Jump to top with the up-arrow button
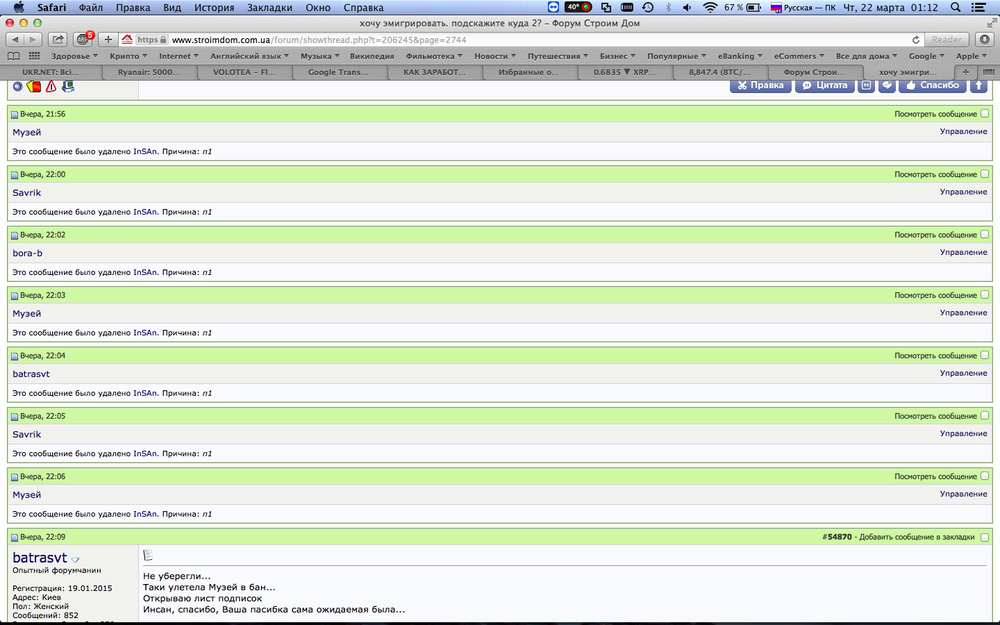 pyautogui.click(x=979, y=85)
